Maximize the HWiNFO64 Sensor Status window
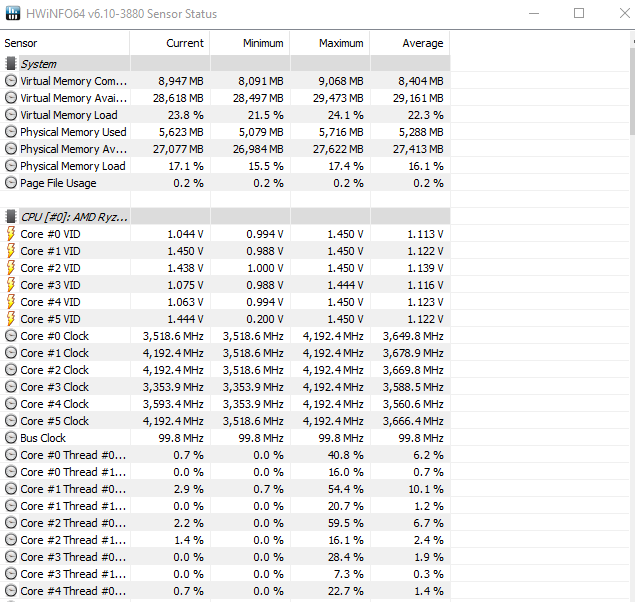Viewport: 635px width, 602px height. point(579,13)
